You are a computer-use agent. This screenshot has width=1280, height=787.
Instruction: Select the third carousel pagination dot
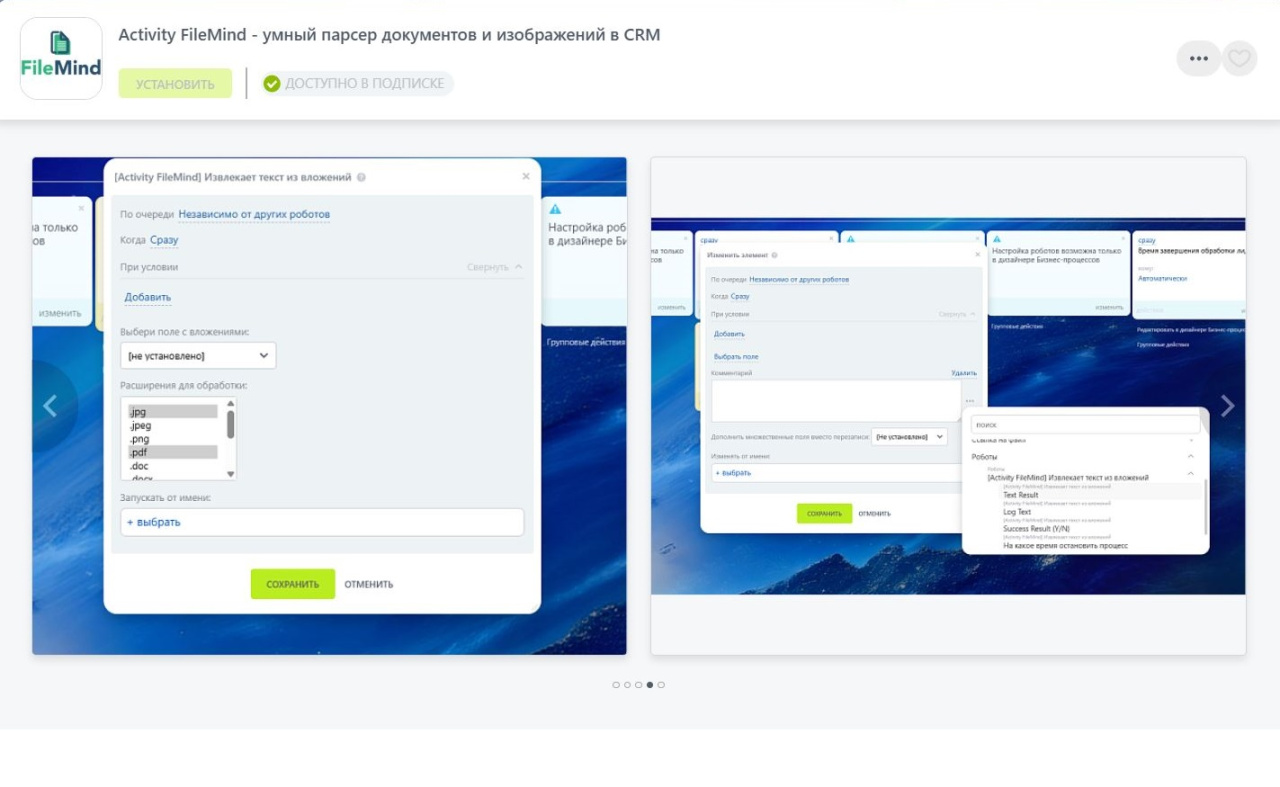click(638, 685)
